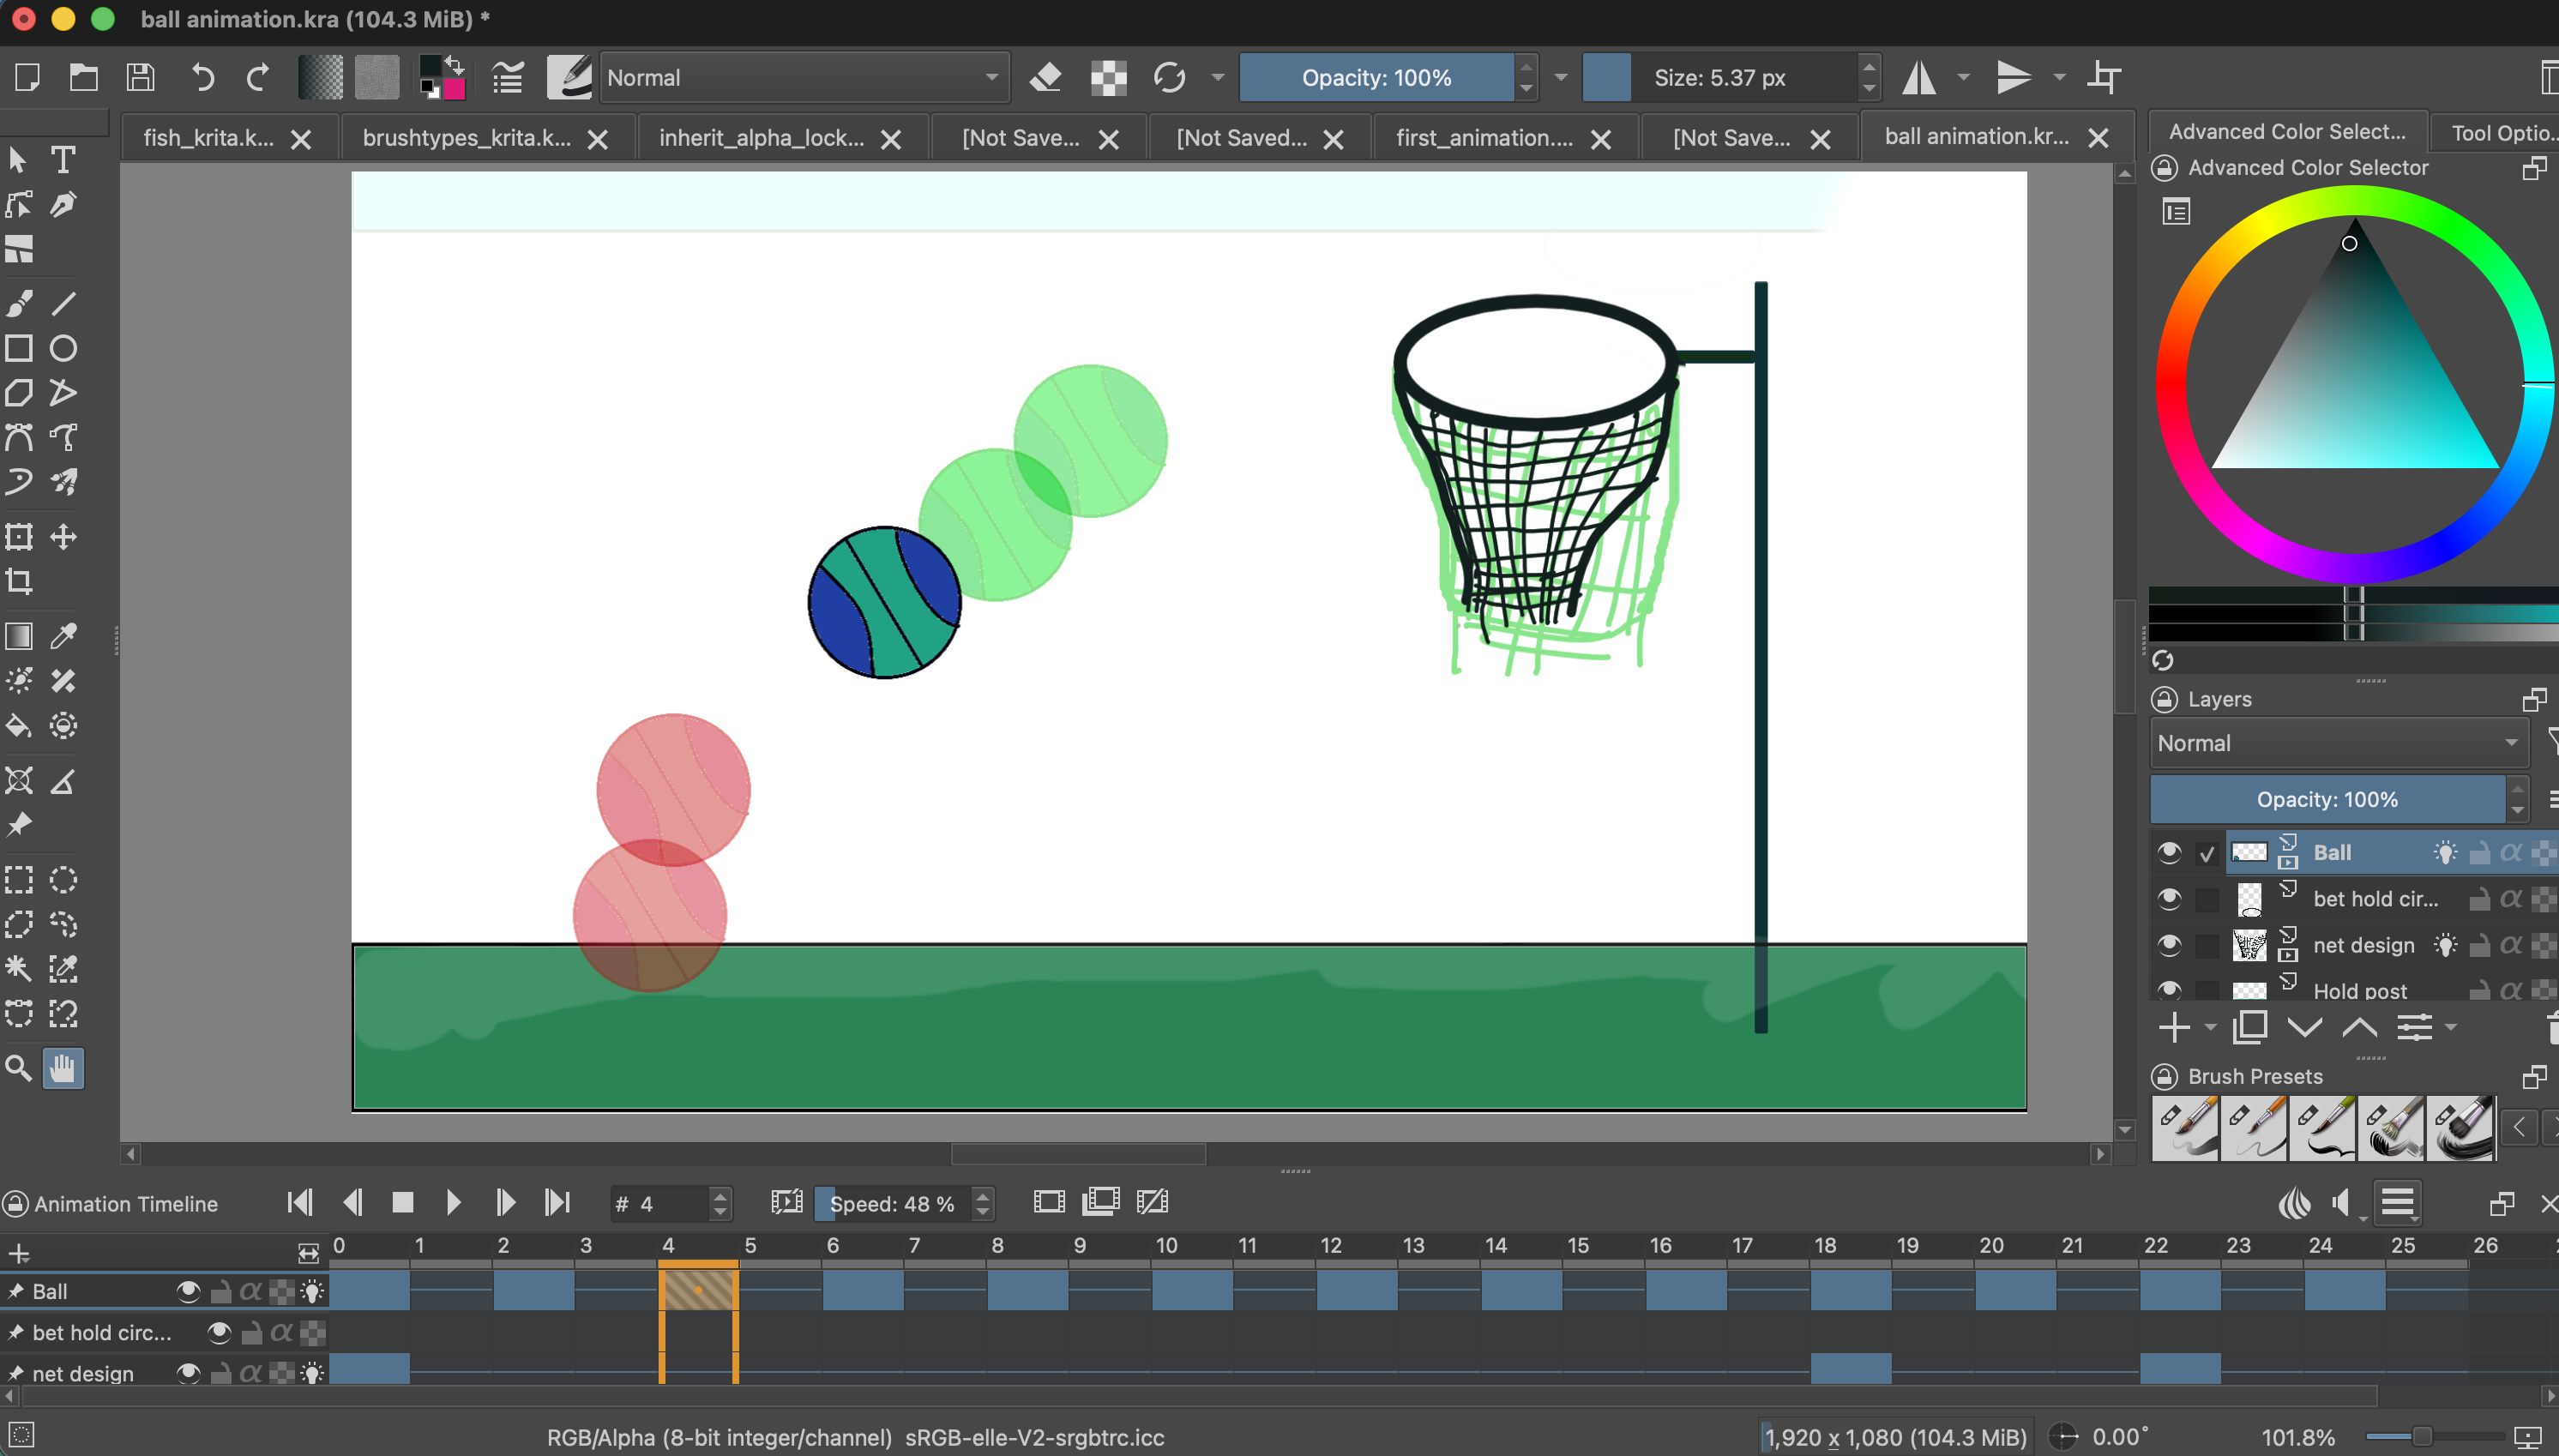The width and height of the screenshot is (2559, 1456).
Task: Toggle visibility of bet hold circ timeline track
Action: 219,1332
